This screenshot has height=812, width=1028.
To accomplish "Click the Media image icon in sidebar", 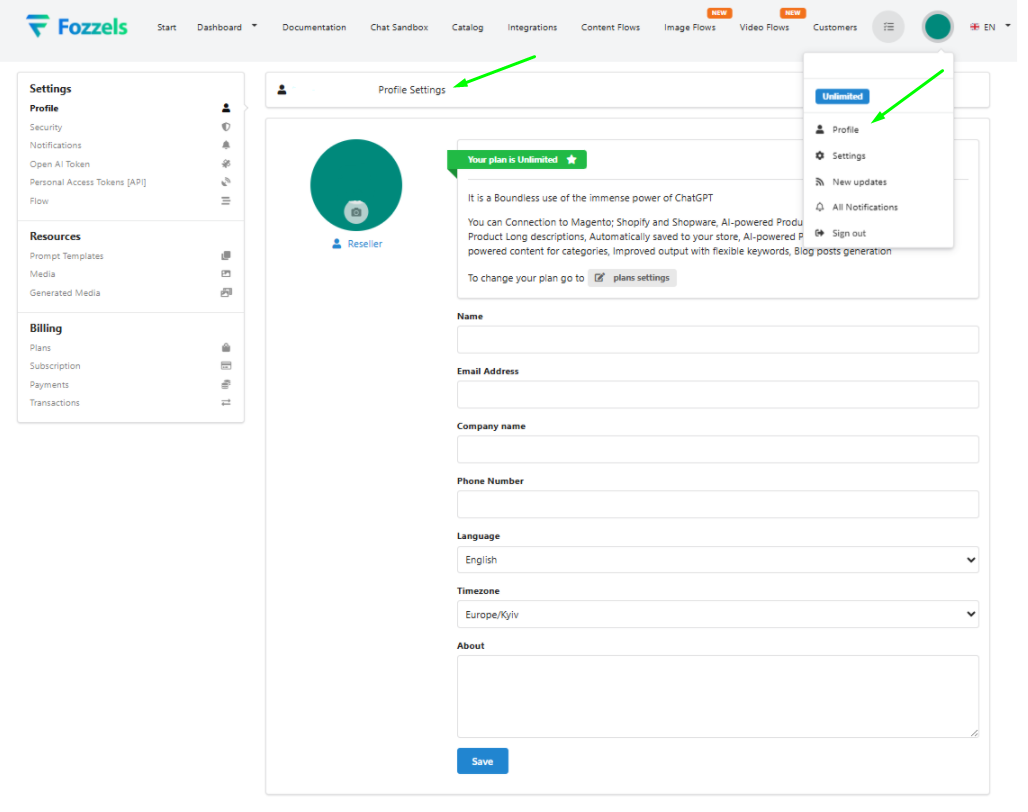I will [226, 274].
